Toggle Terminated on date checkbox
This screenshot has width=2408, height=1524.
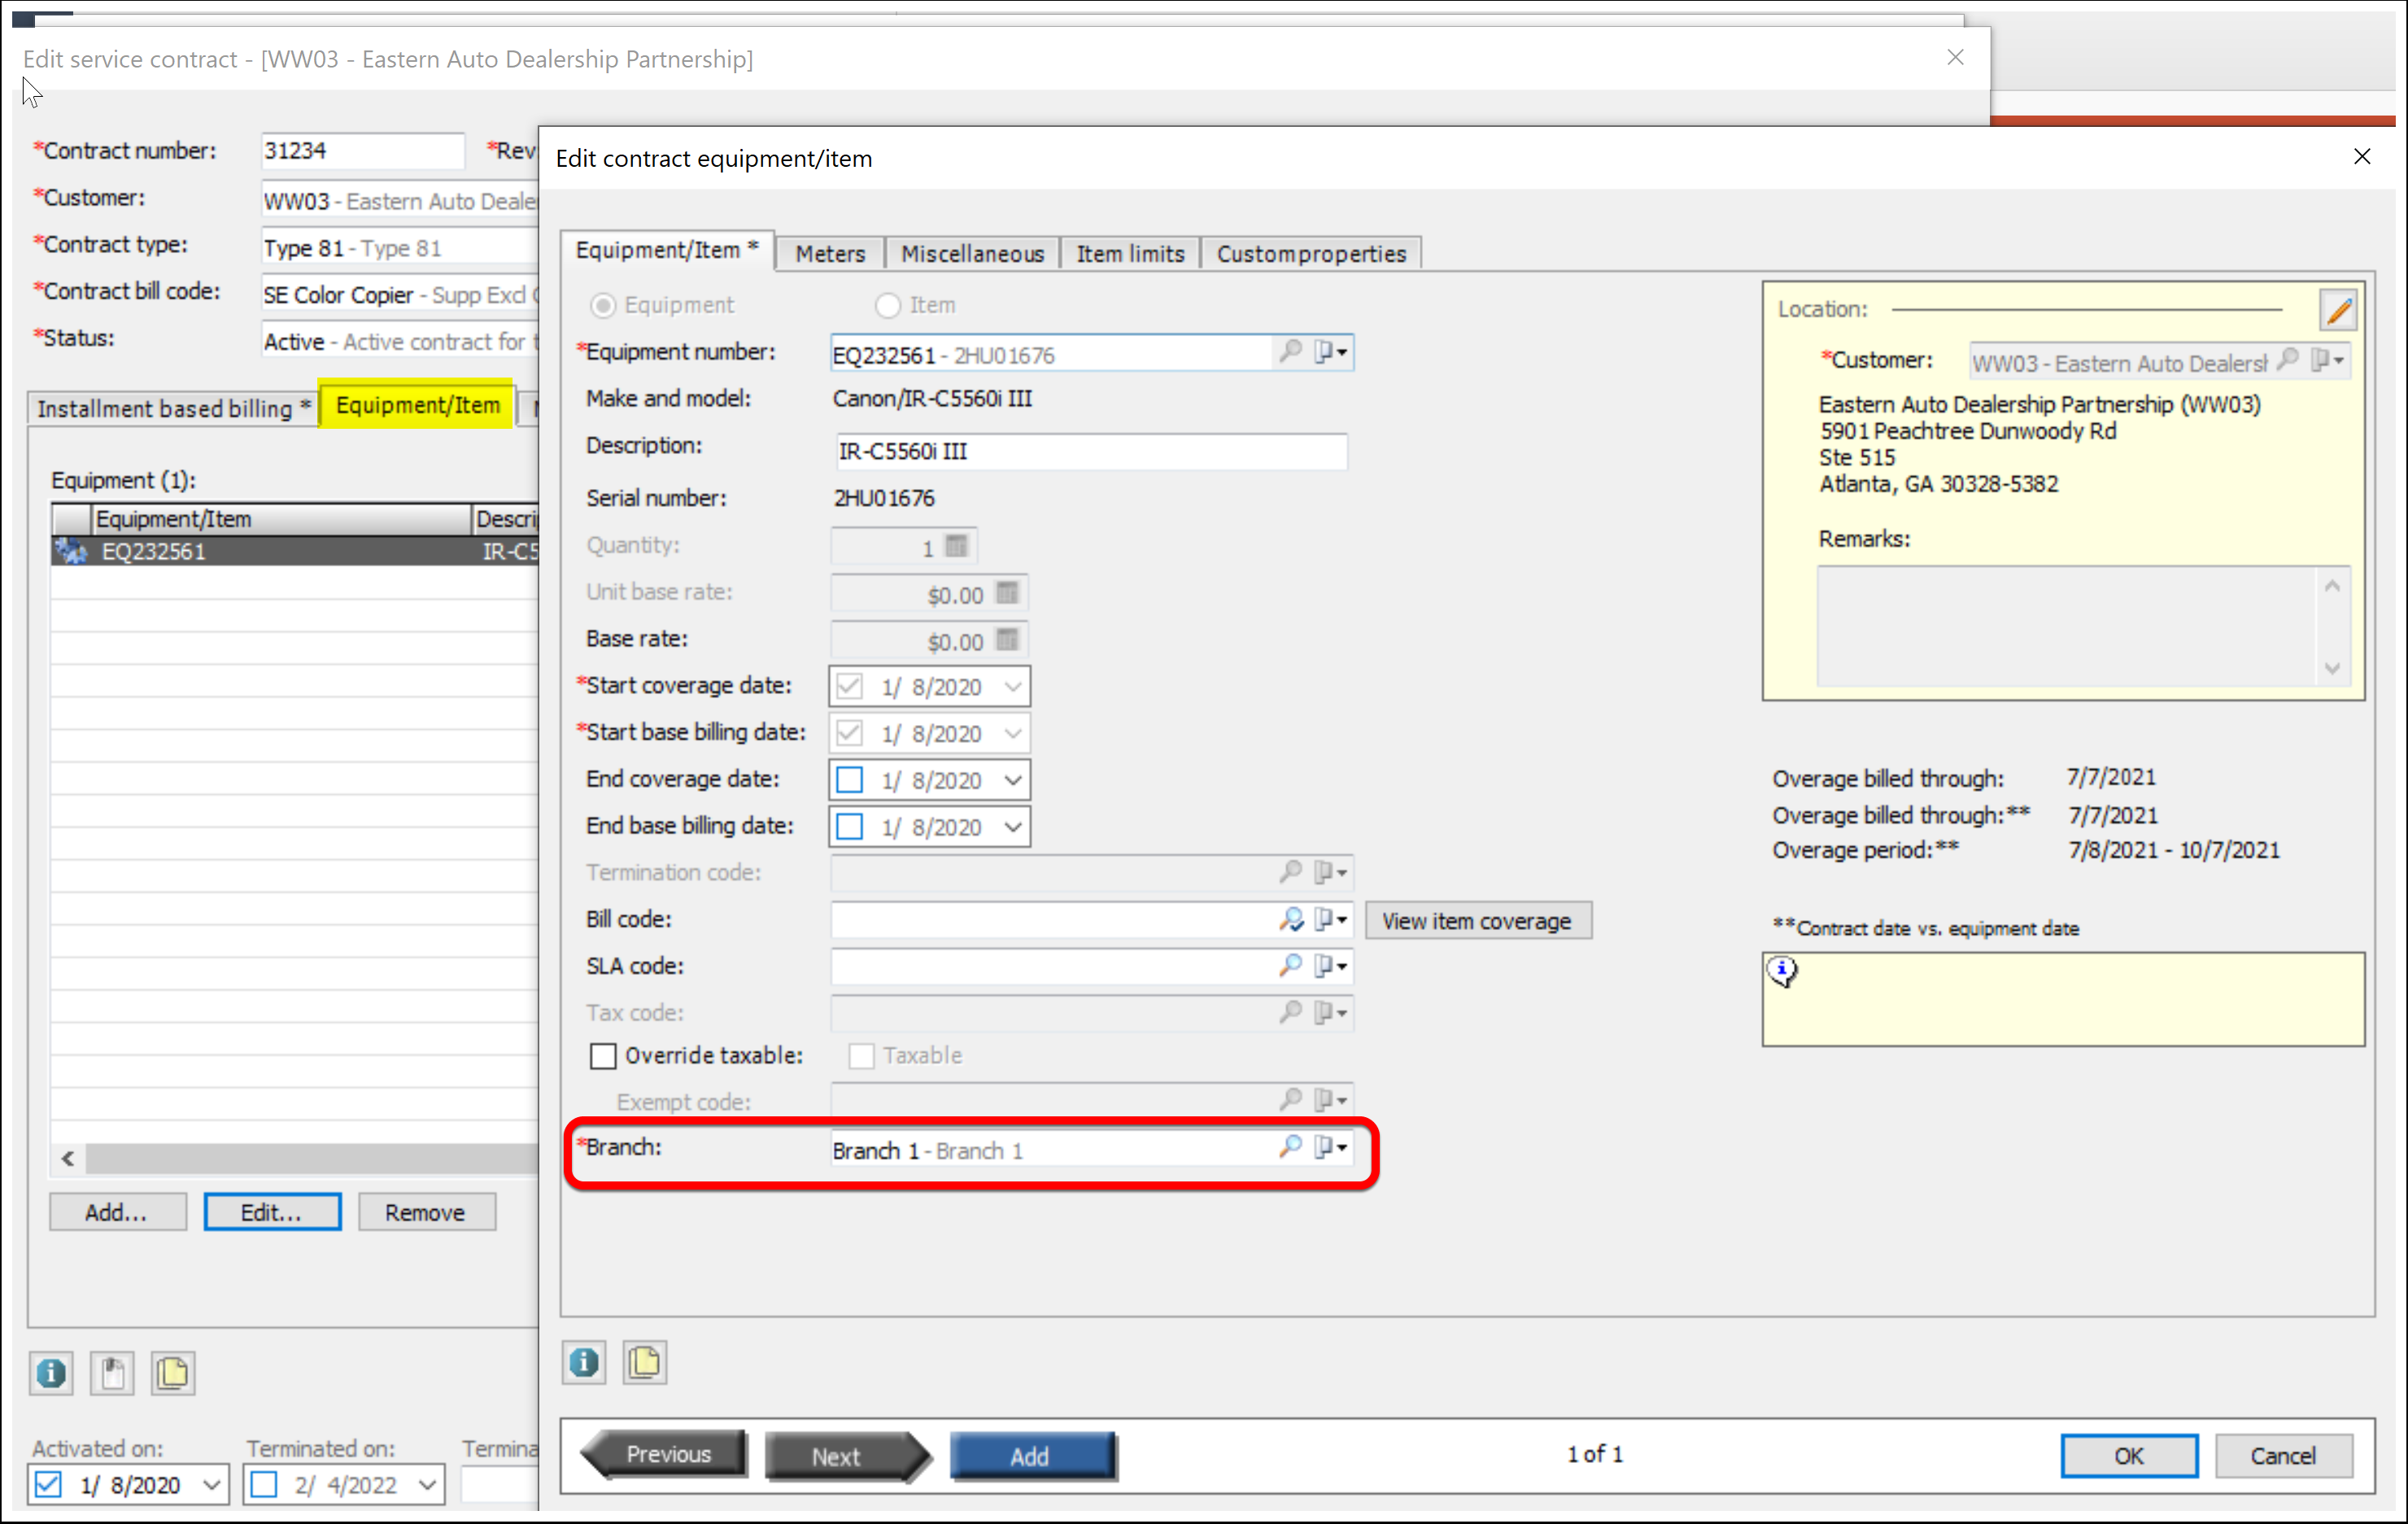click(264, 1485)
